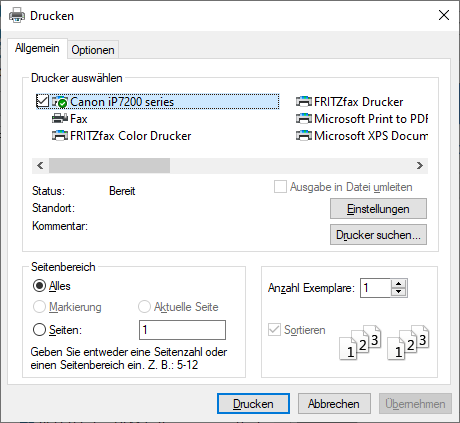This screenshot has width=460, height=423.
Task: Select the Alles radio button
Action: click(39, 286)
